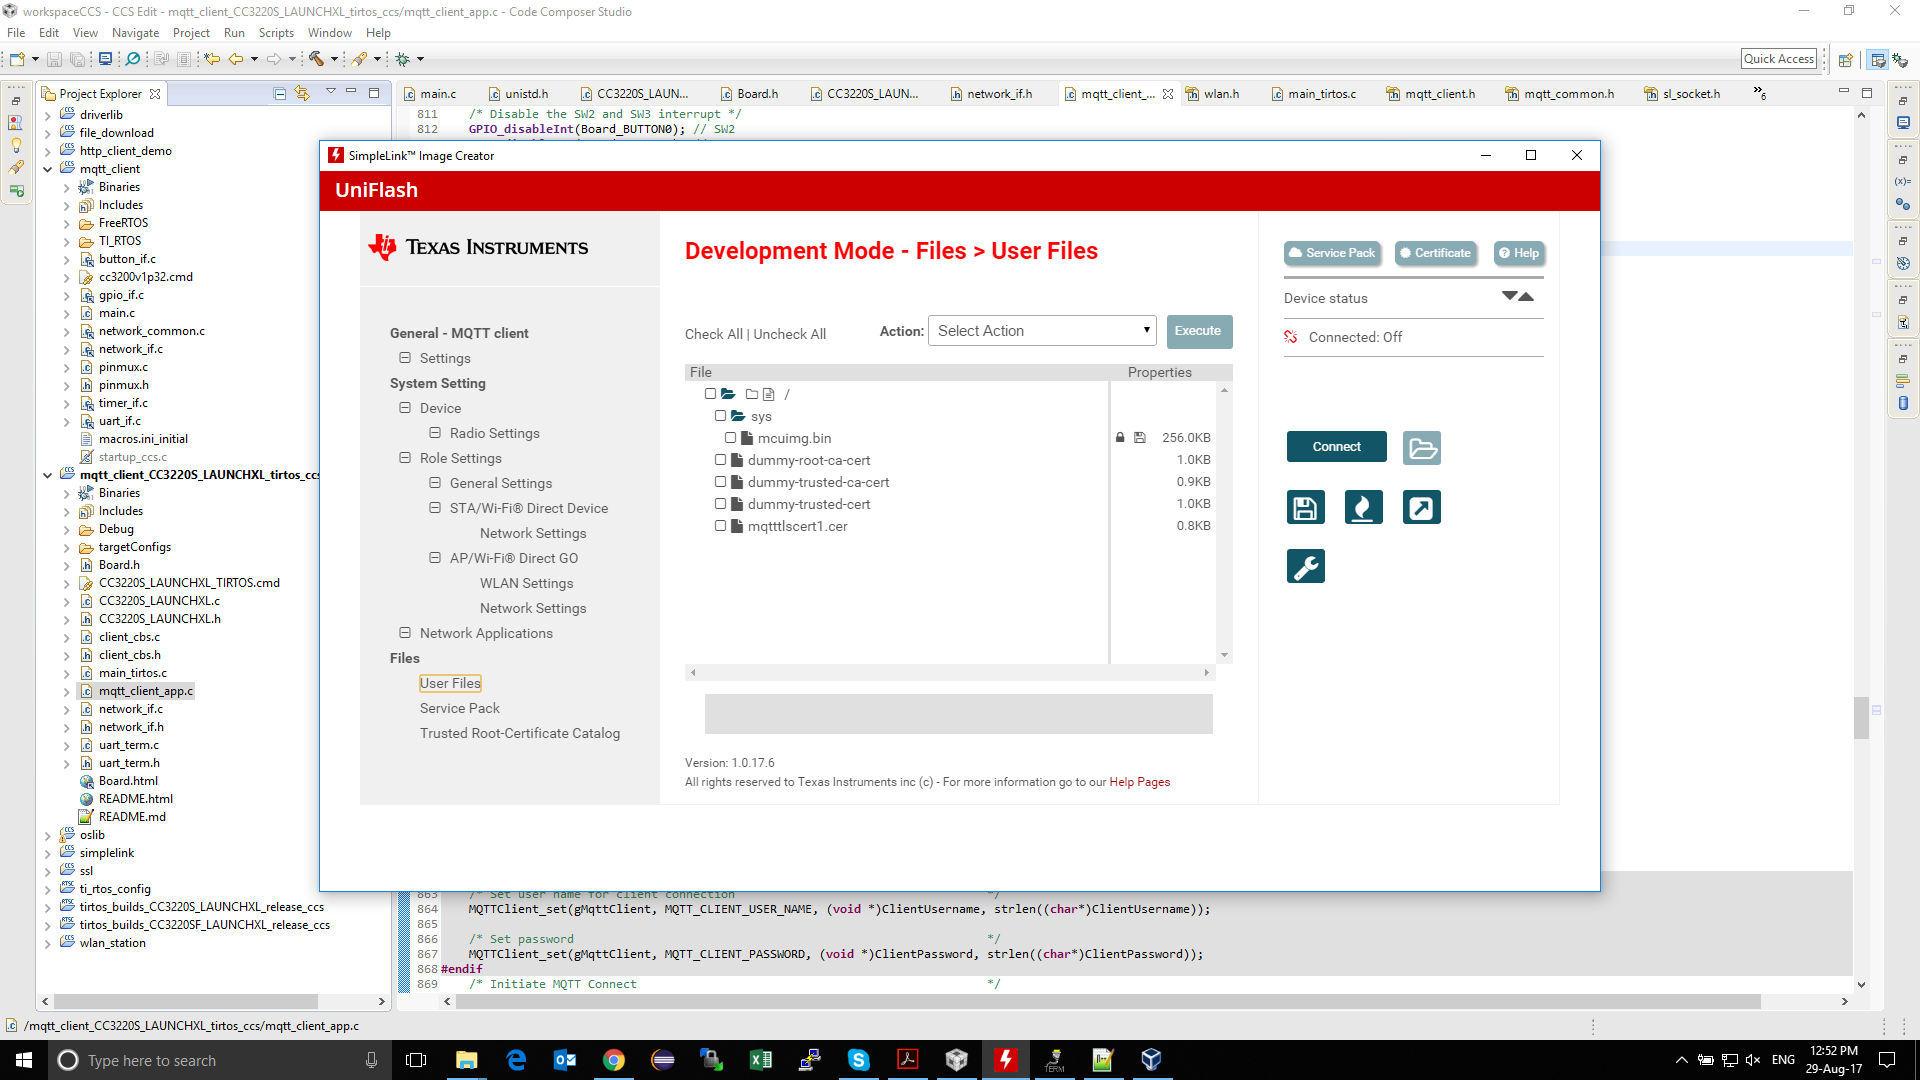Open the wrench tools icon in UniFlash
This screenshot has height=1080, width=1920.
[x=1305, y=565]
